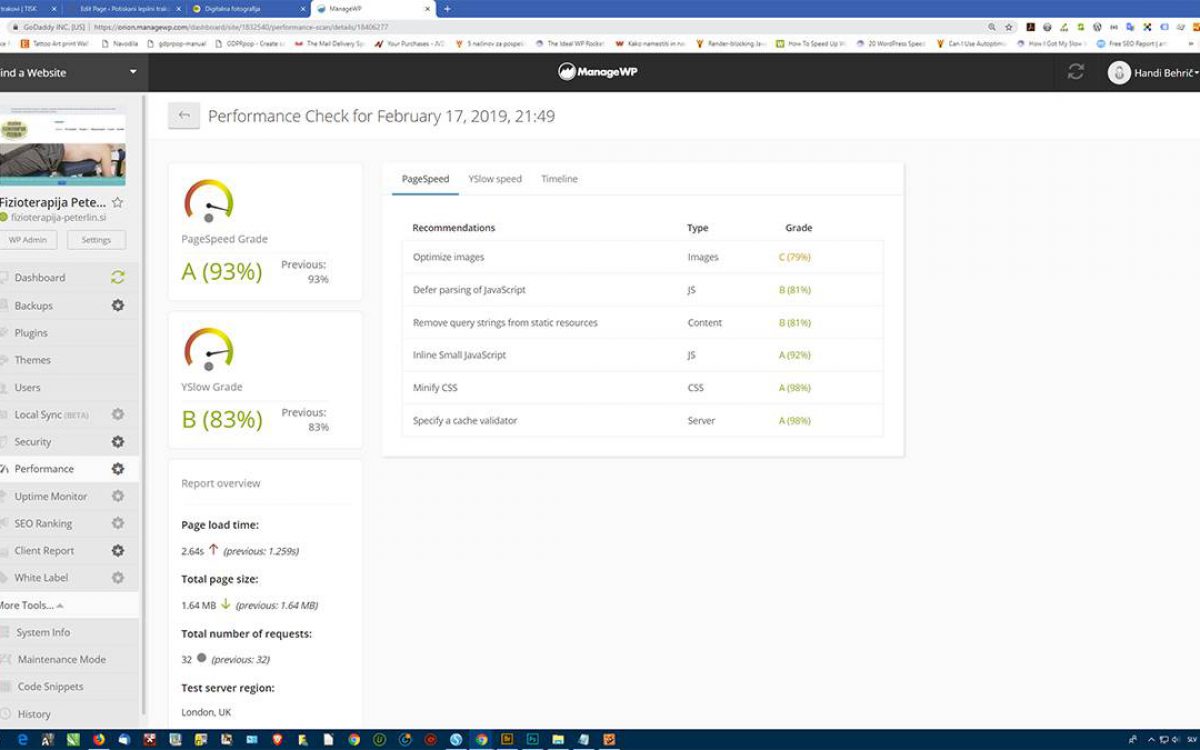Click the site Settings button
Image resolution: width=1200 pixels, height=750 pixels.
[96, 240]
